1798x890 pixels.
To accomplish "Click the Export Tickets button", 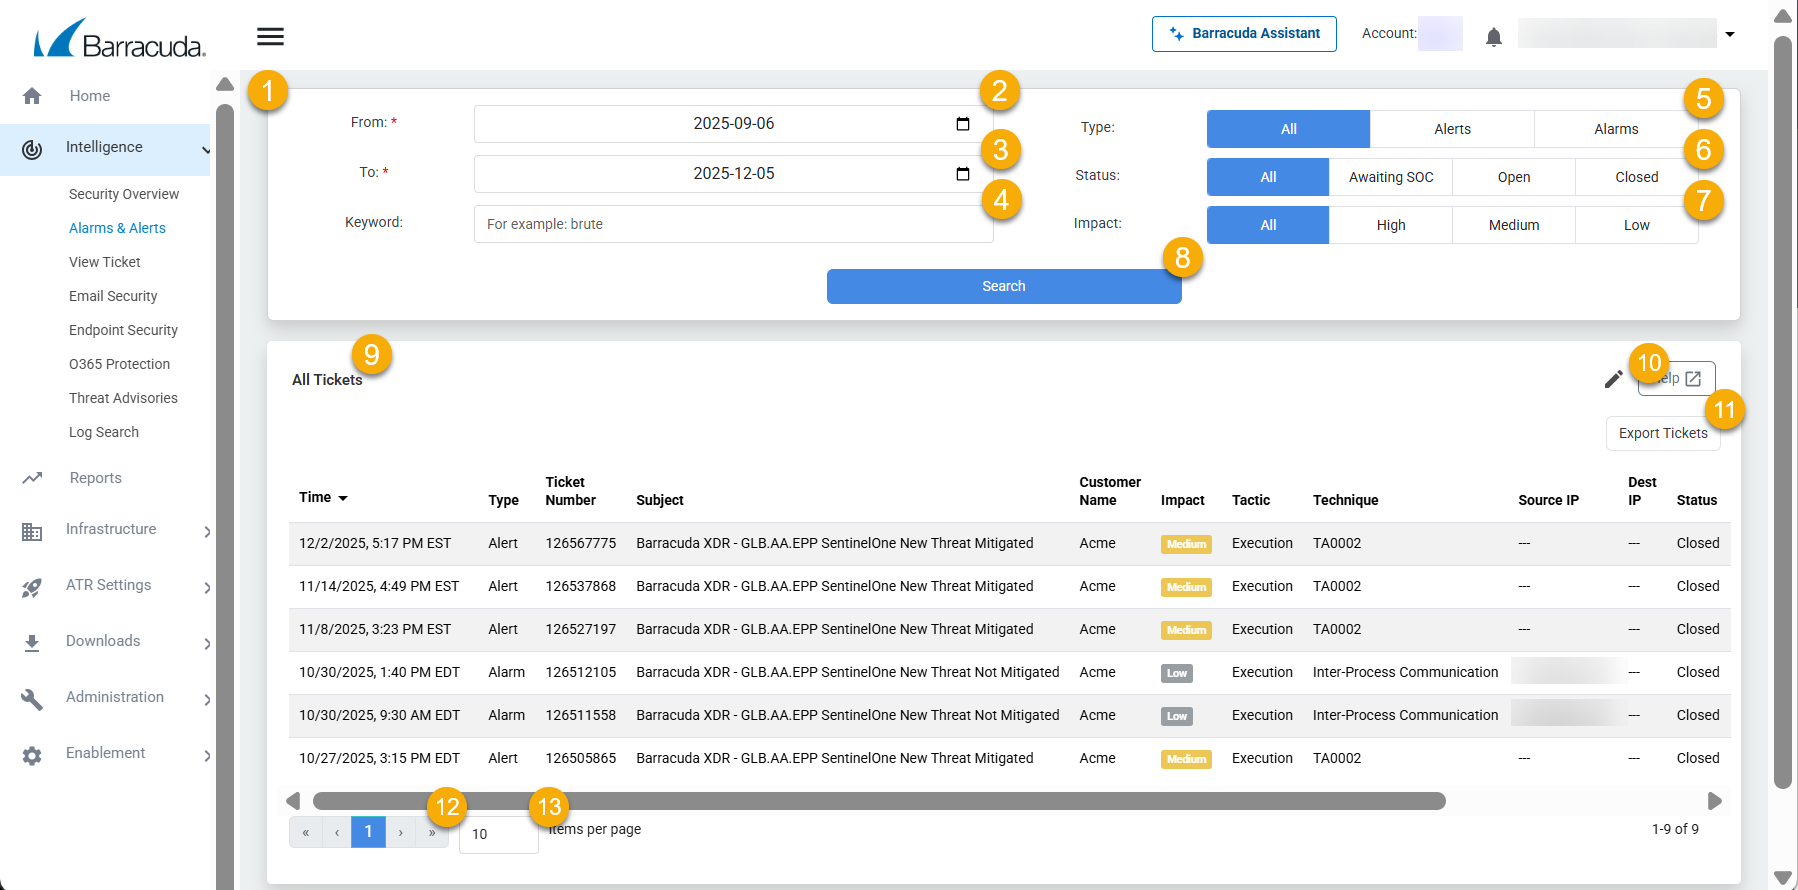I will [1662, 433].
